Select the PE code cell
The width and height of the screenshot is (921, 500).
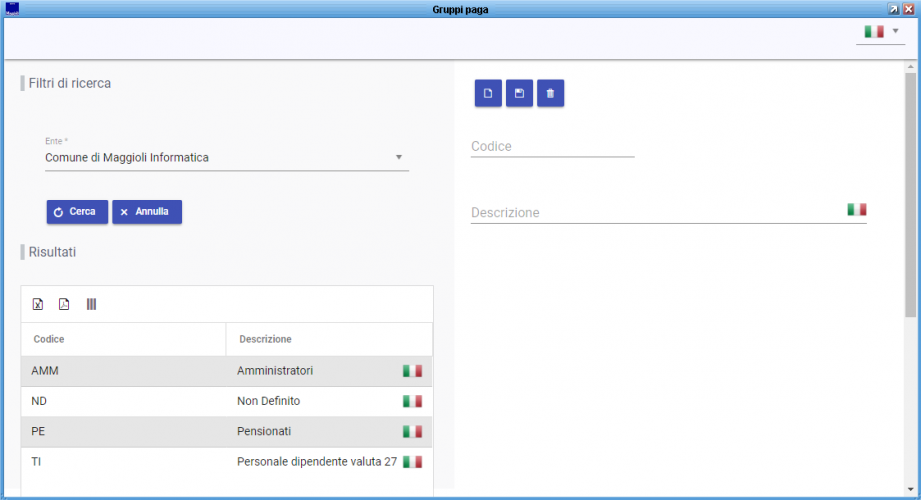pyautogui.click(x=123, y=431)
